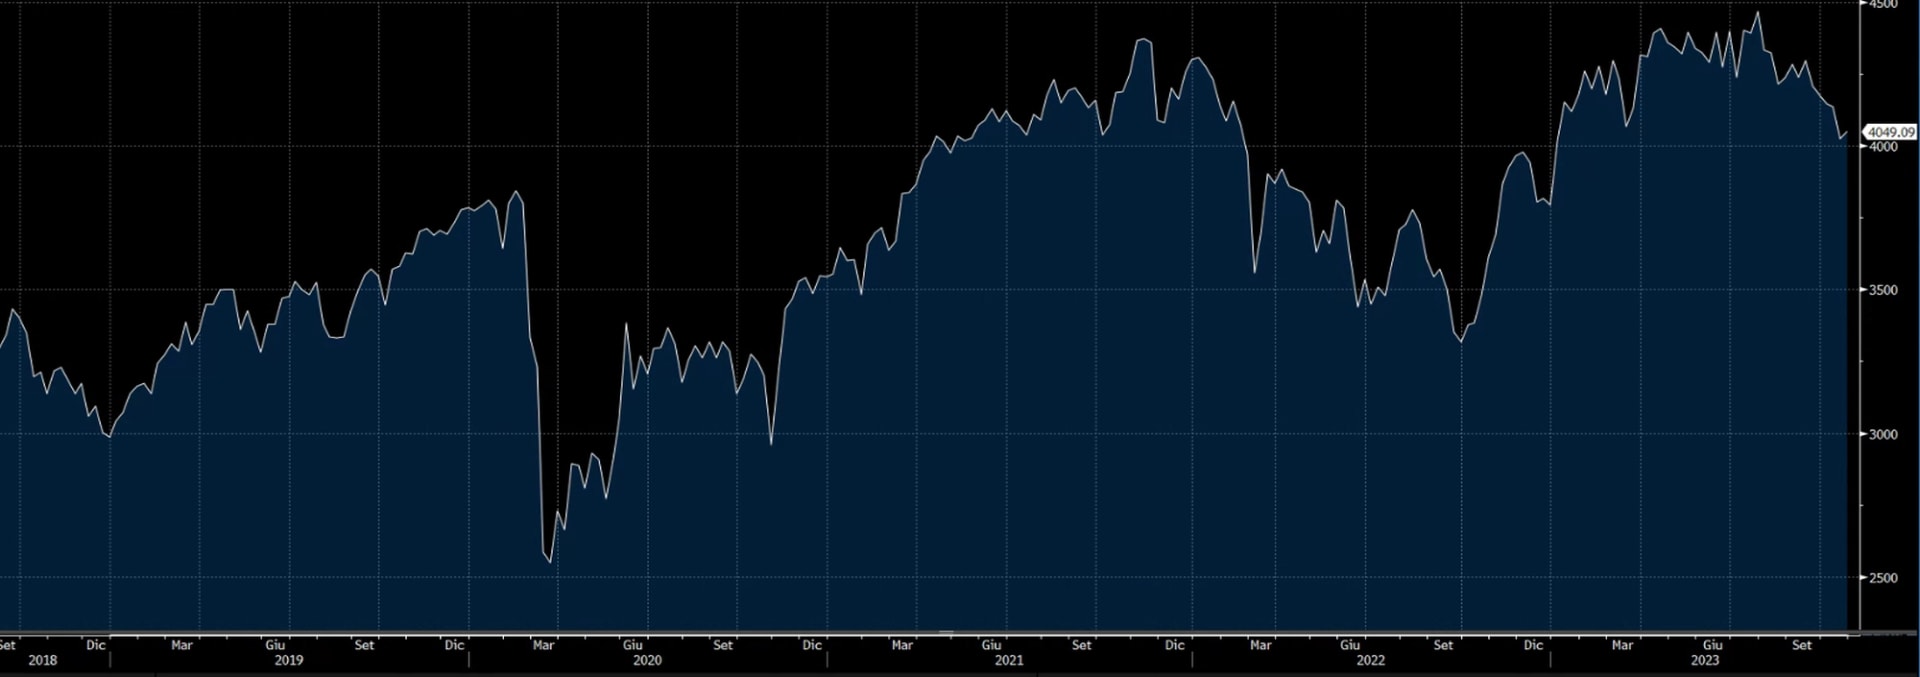Select the 'Dic' month label of 2020

coord(812,645)
